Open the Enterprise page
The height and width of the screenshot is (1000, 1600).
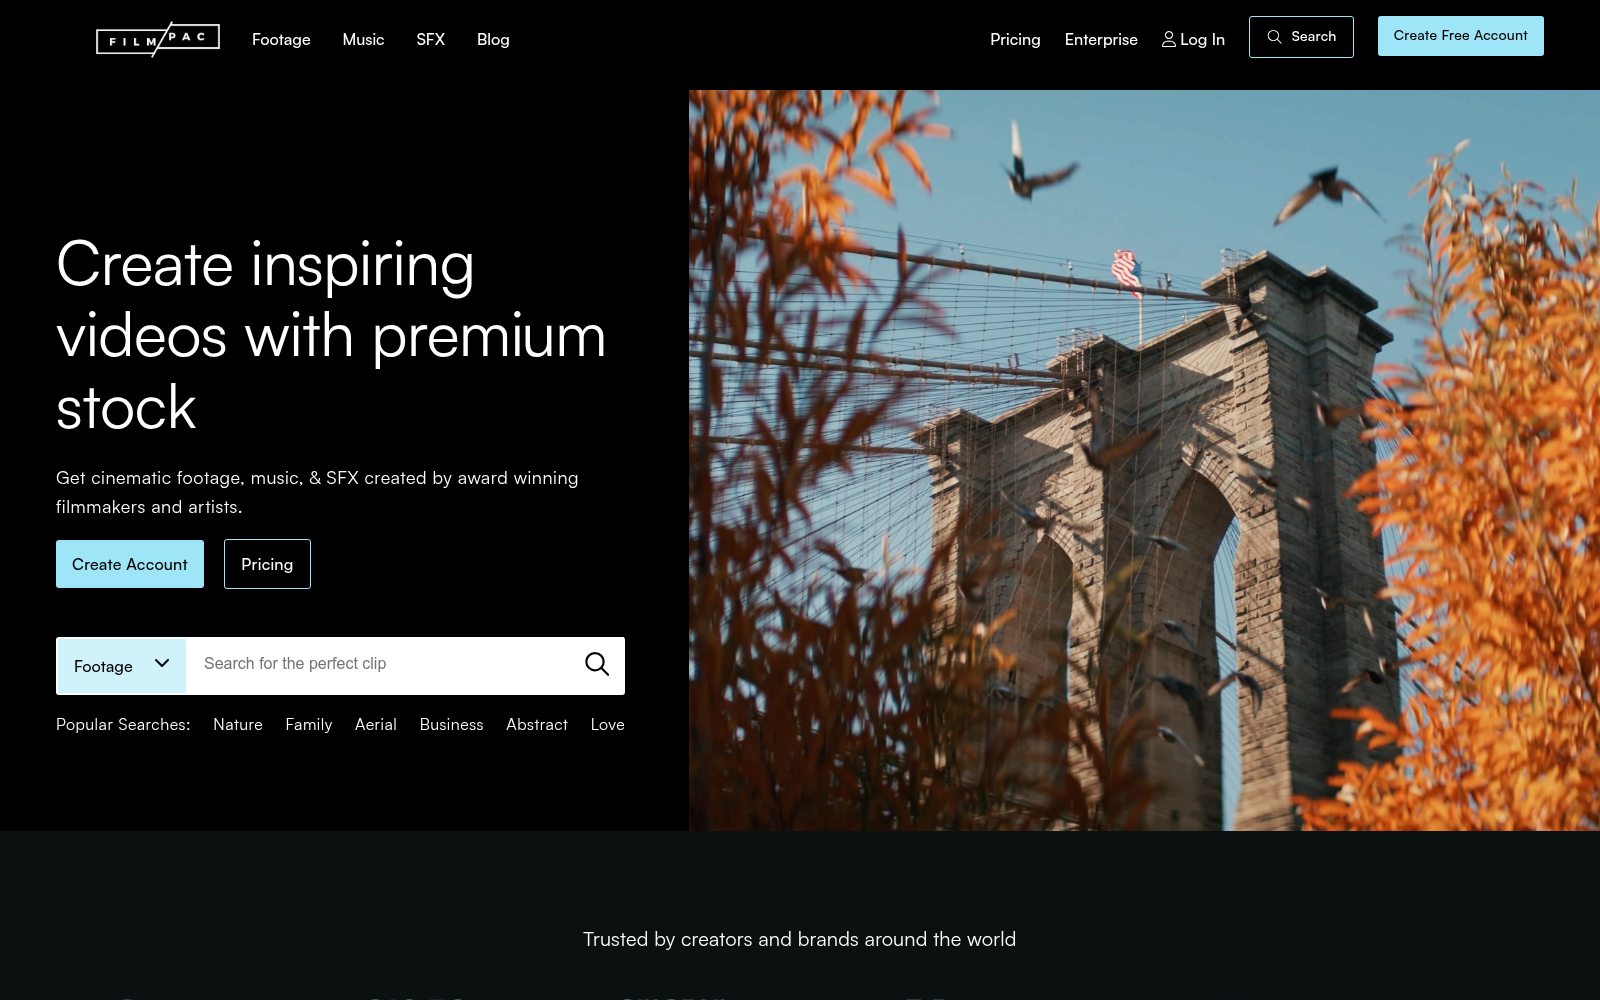pos(1101,39)
